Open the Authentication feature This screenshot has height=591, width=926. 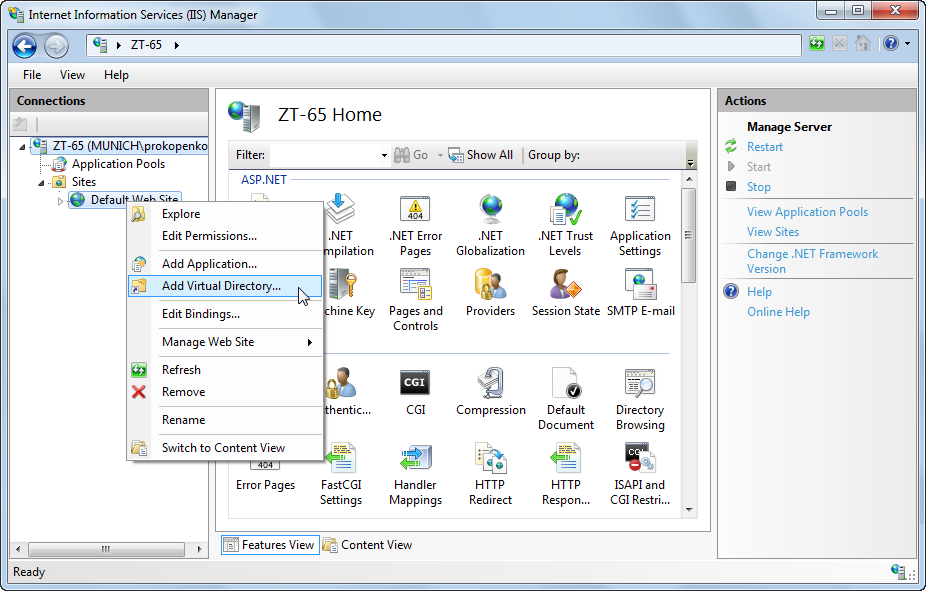click(347, 392)
